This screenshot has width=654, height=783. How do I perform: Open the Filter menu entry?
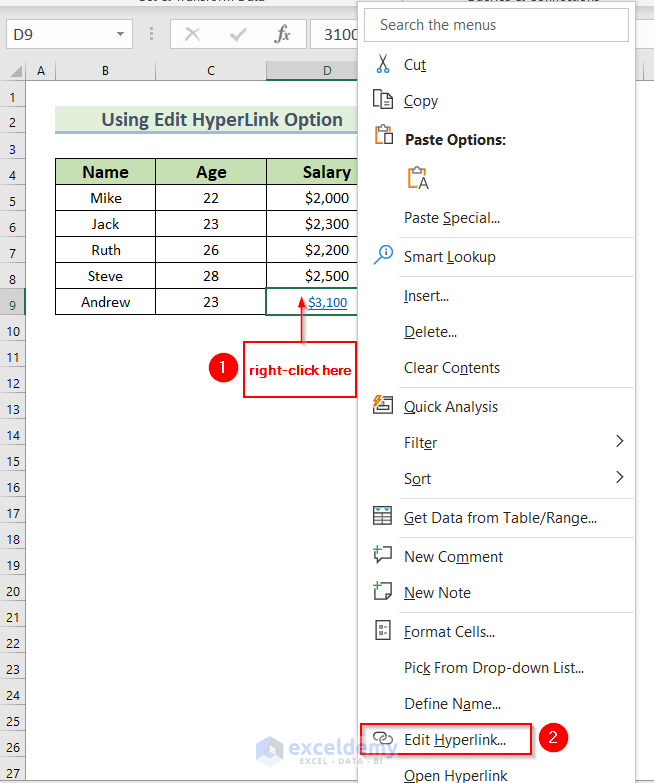point(497,442)
